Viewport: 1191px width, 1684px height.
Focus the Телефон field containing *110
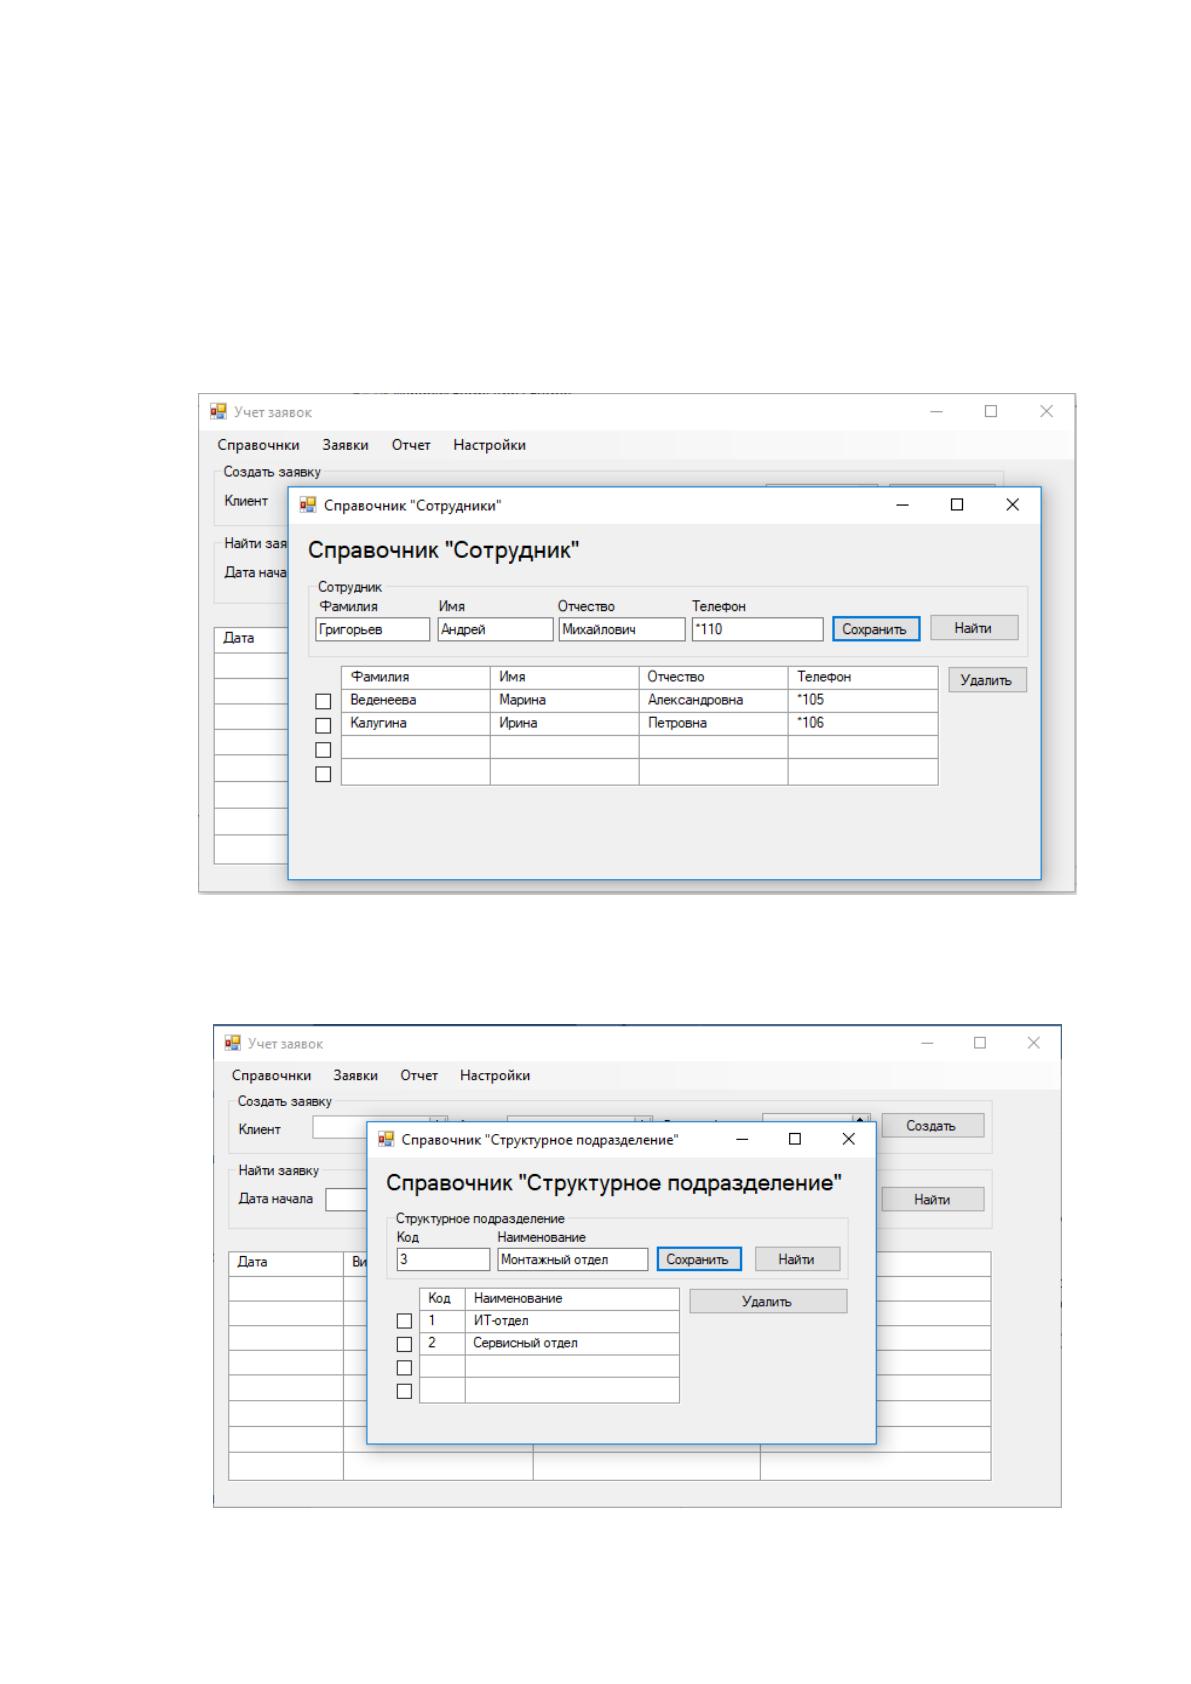coord(757,630)
